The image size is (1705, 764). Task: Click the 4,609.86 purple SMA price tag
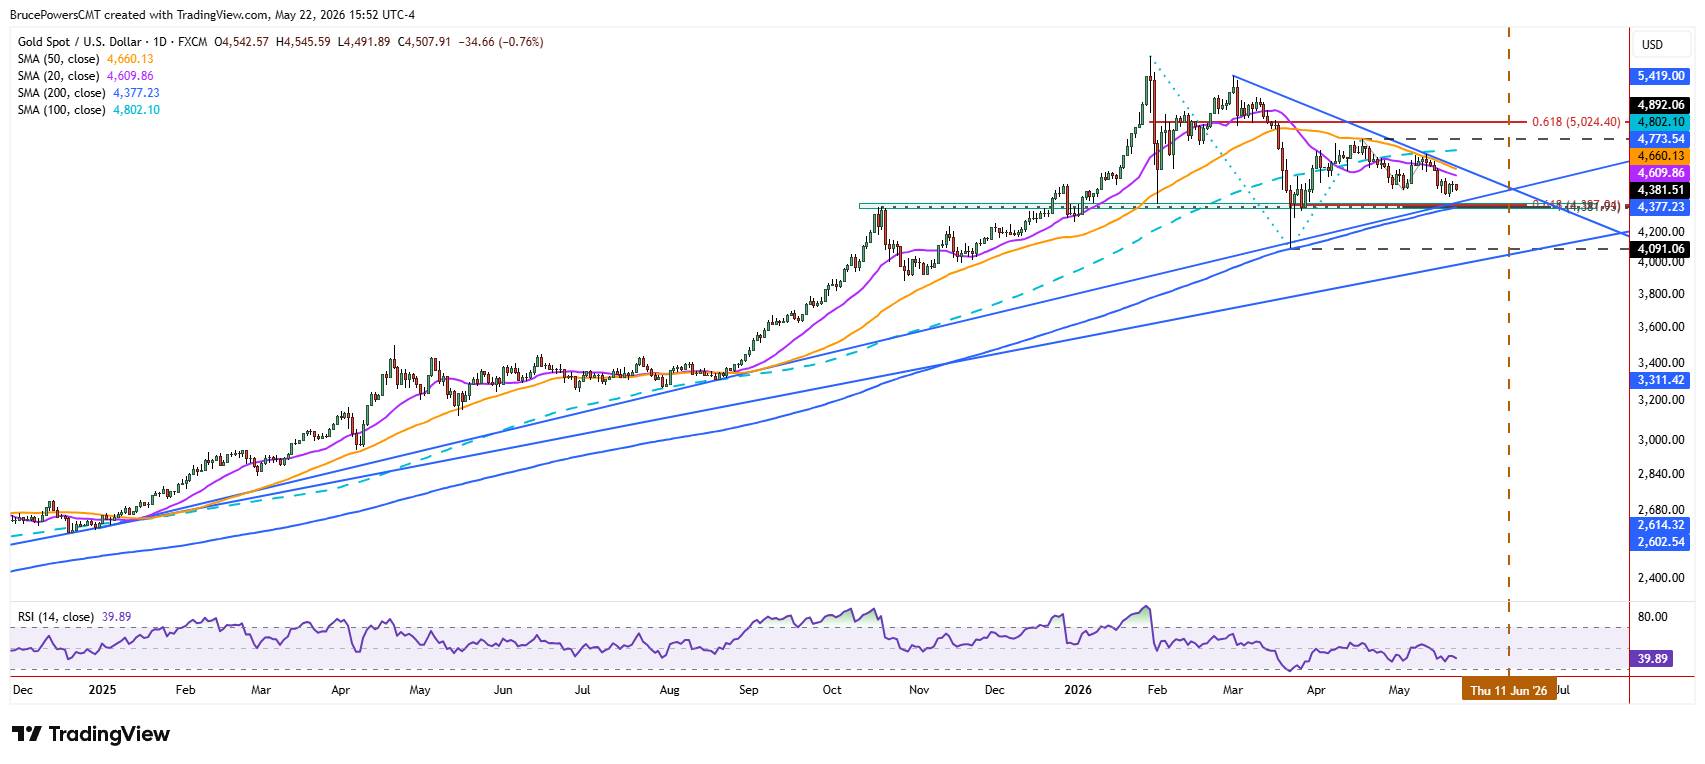(1661, 173)
